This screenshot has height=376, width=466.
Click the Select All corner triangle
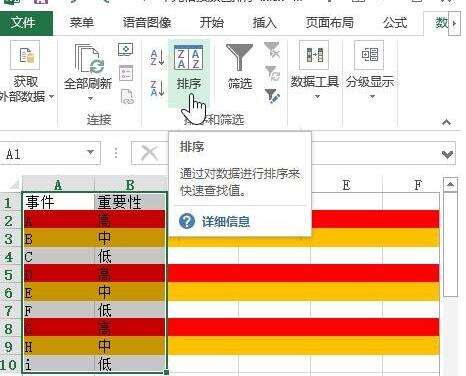click(13, 184)
